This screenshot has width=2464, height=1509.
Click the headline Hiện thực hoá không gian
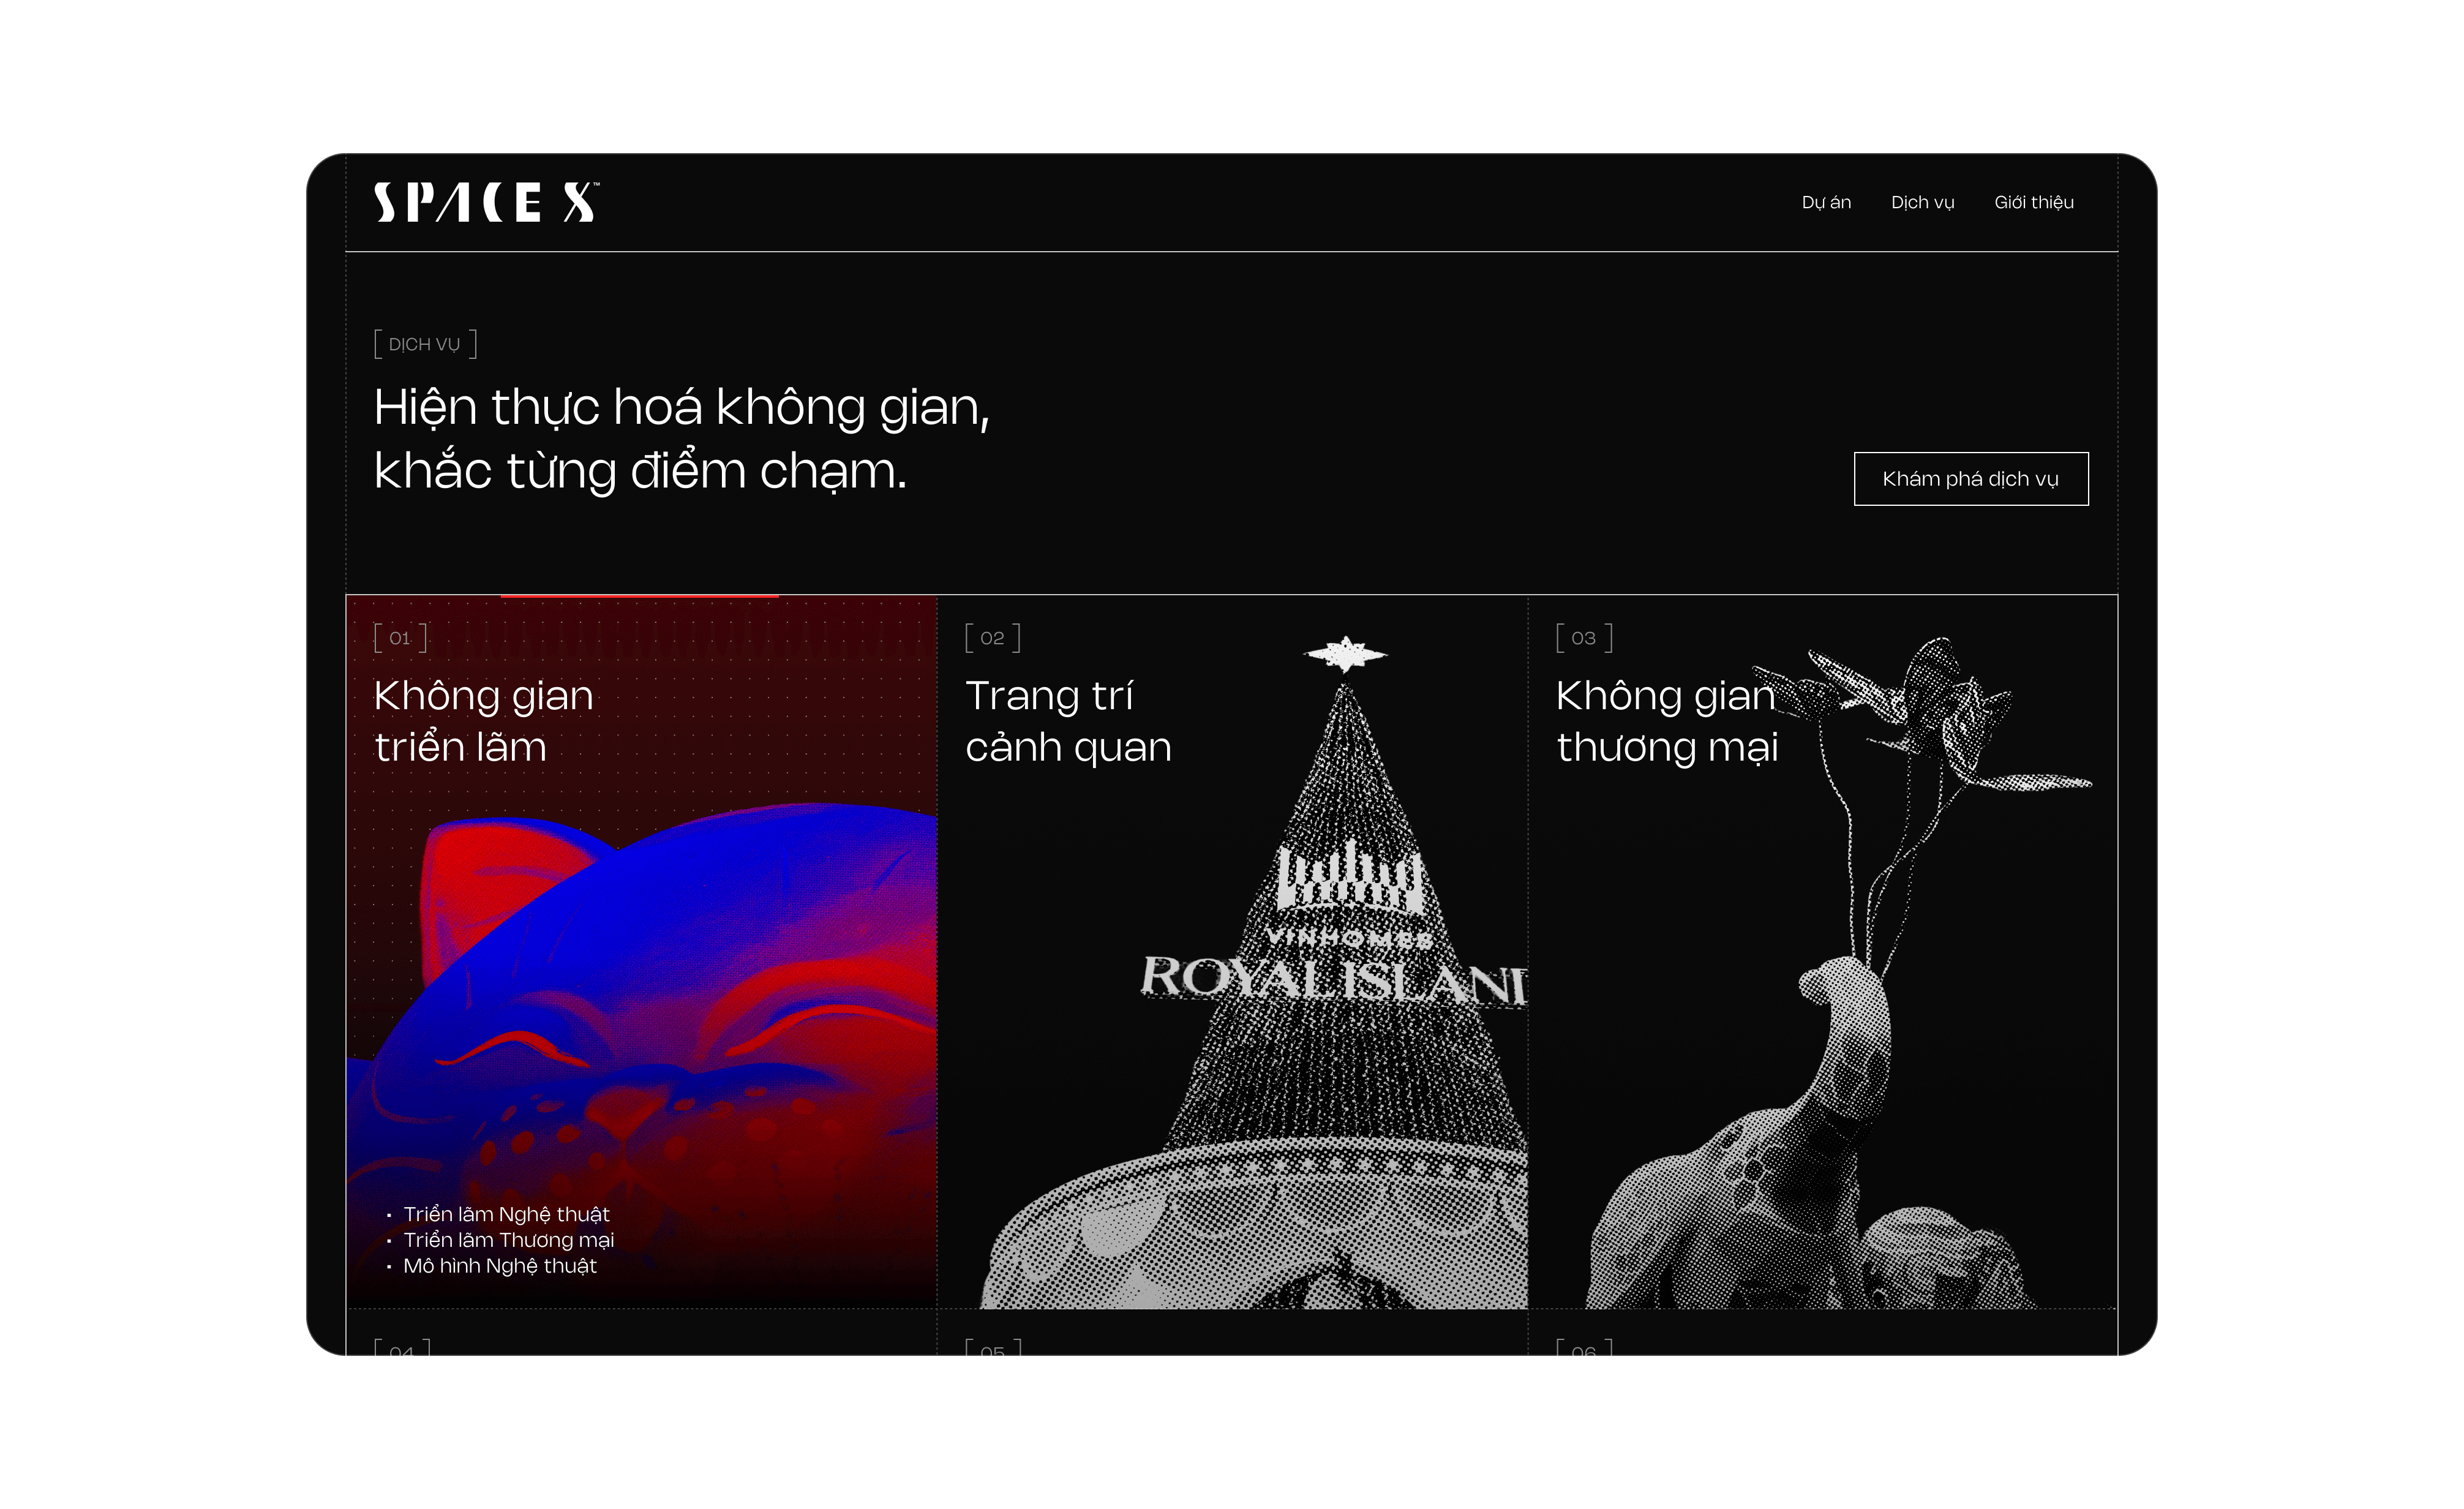click(681, 408)
